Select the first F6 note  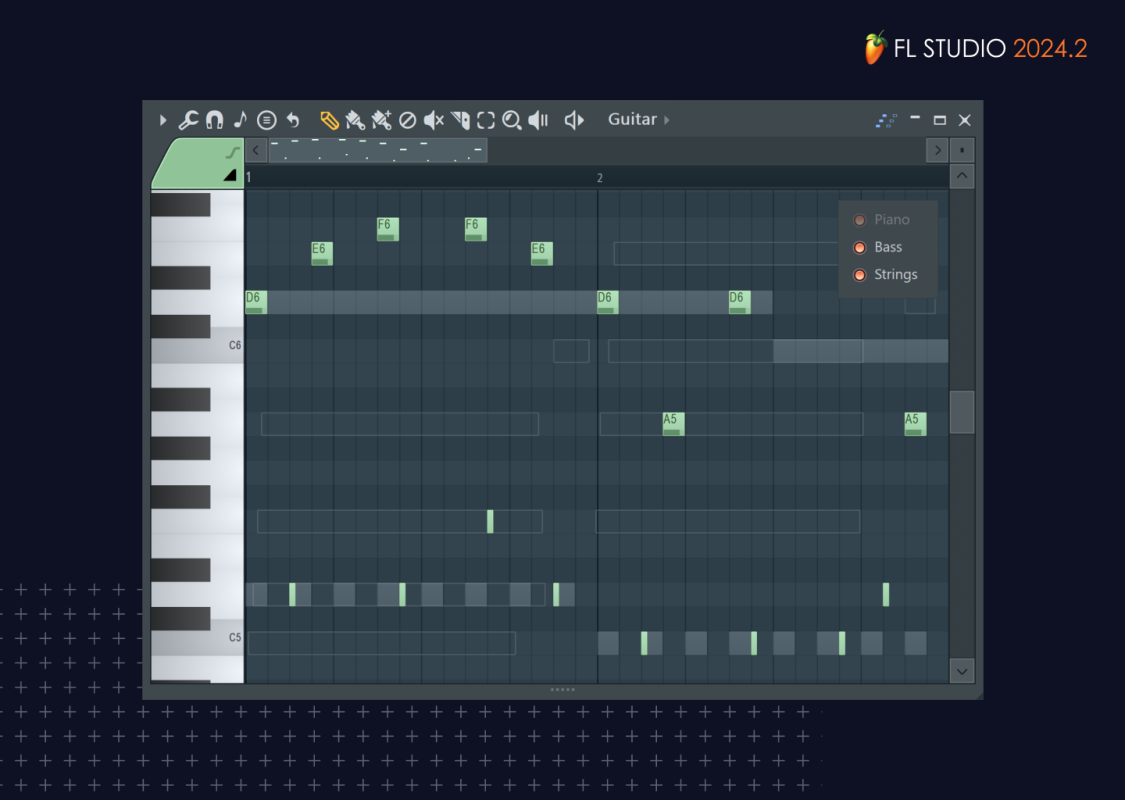[x=387, y=229]
